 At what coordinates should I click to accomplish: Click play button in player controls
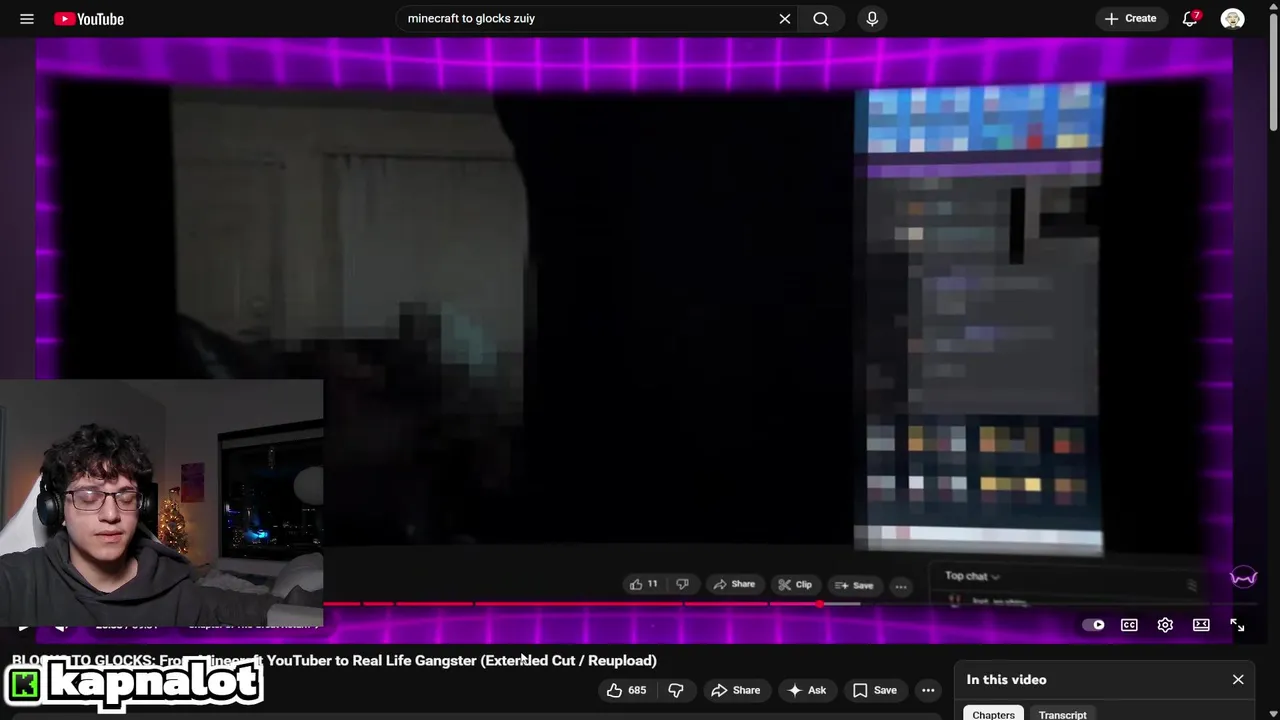(23, 626)
